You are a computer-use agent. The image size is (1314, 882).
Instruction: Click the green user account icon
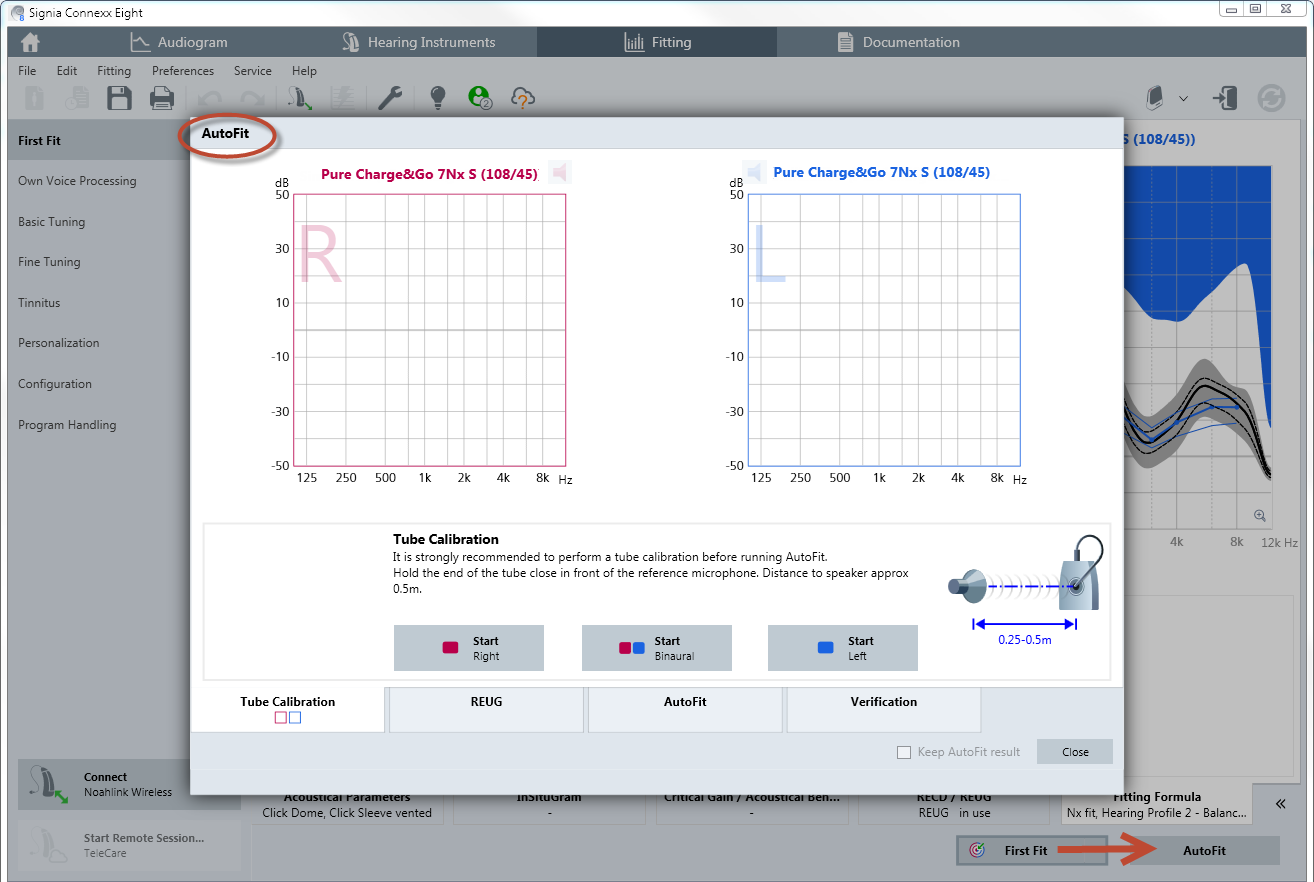tap(480, 98)
